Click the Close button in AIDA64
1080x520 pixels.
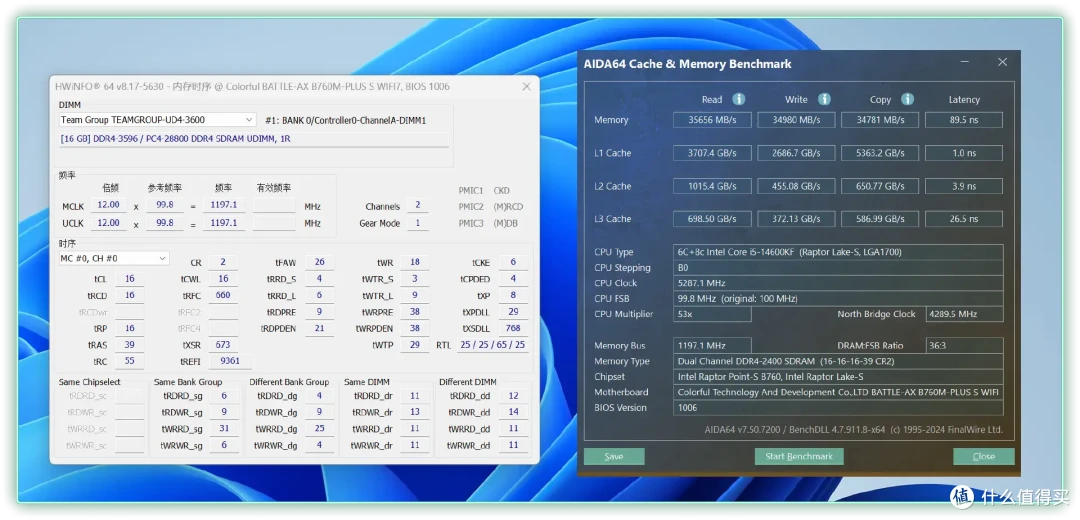coord(984,457)
